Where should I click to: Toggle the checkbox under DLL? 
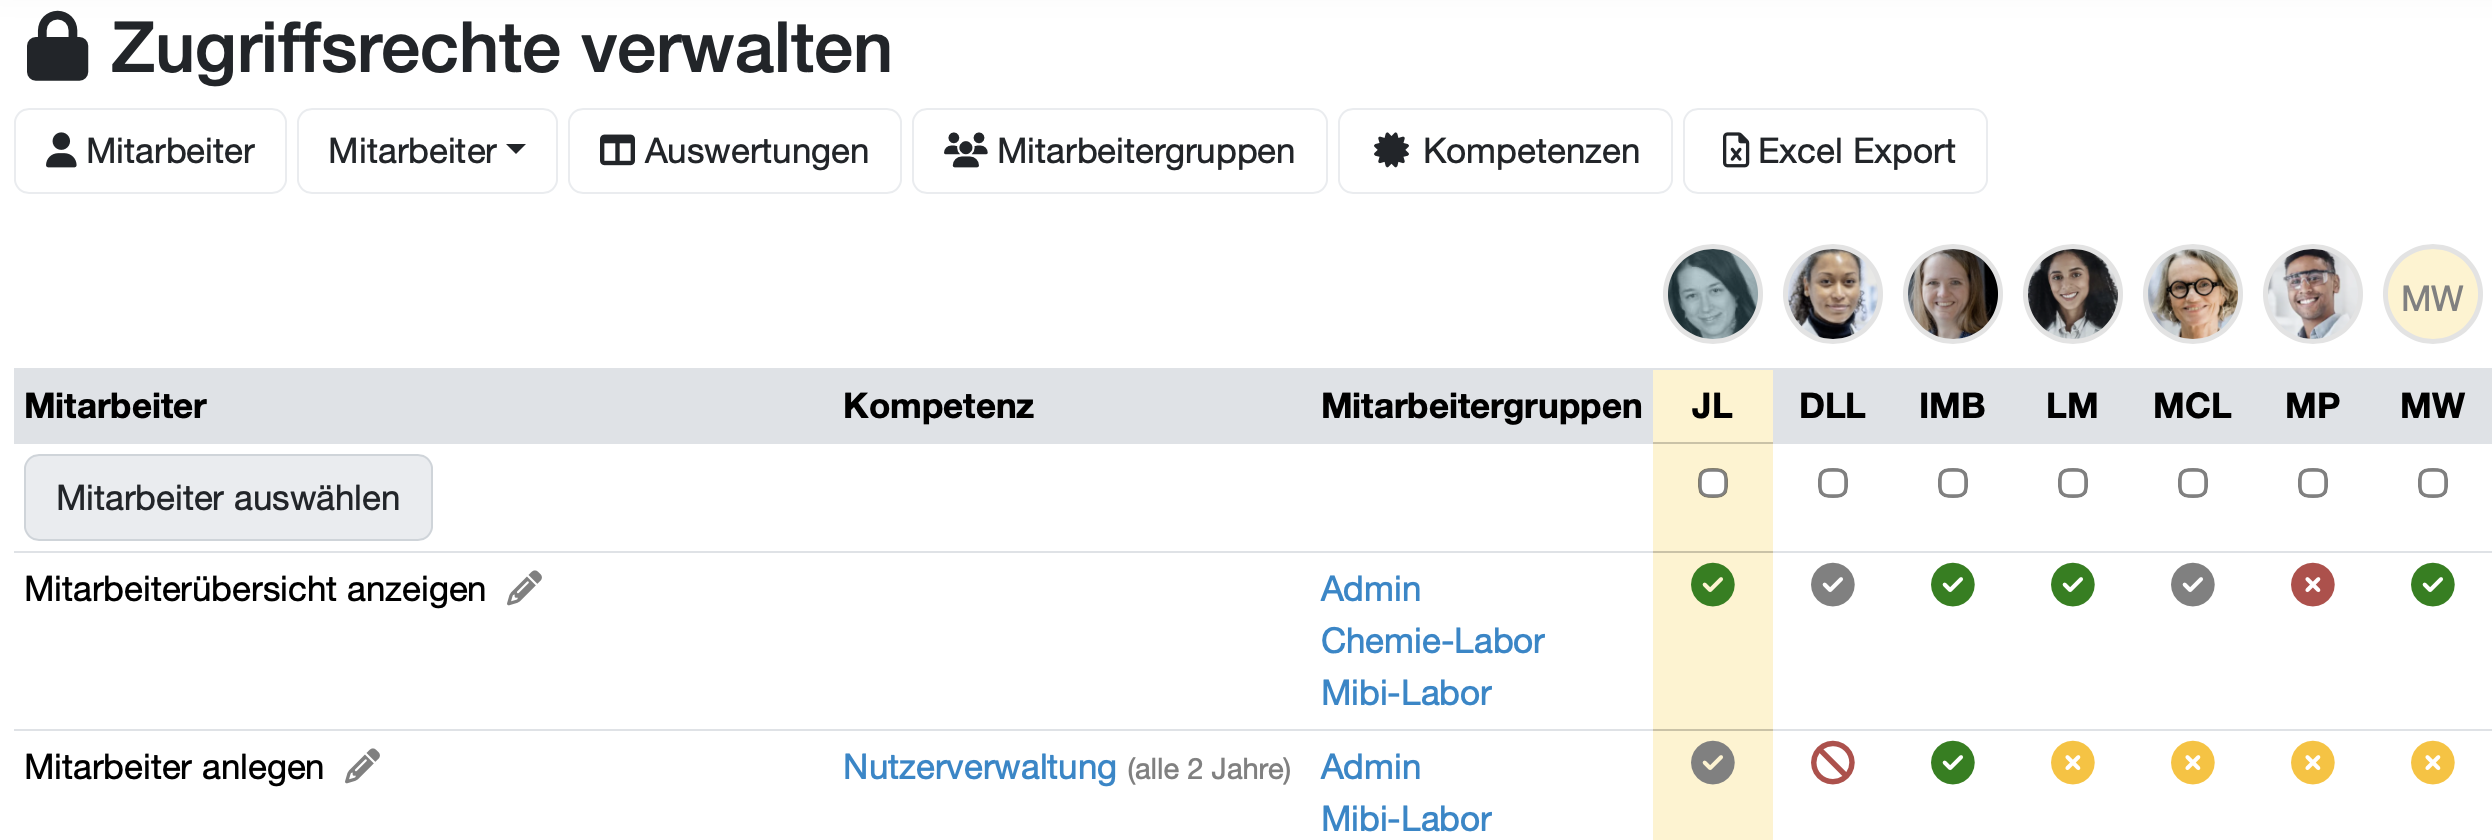[x=1832, y=483]
